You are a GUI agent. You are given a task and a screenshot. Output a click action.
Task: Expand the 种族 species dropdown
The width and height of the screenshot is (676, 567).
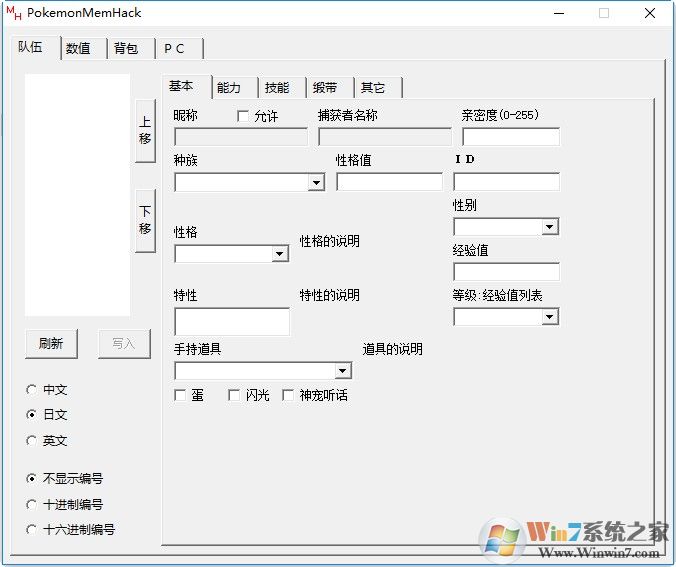pyautogui.click(x=316, y=182)
